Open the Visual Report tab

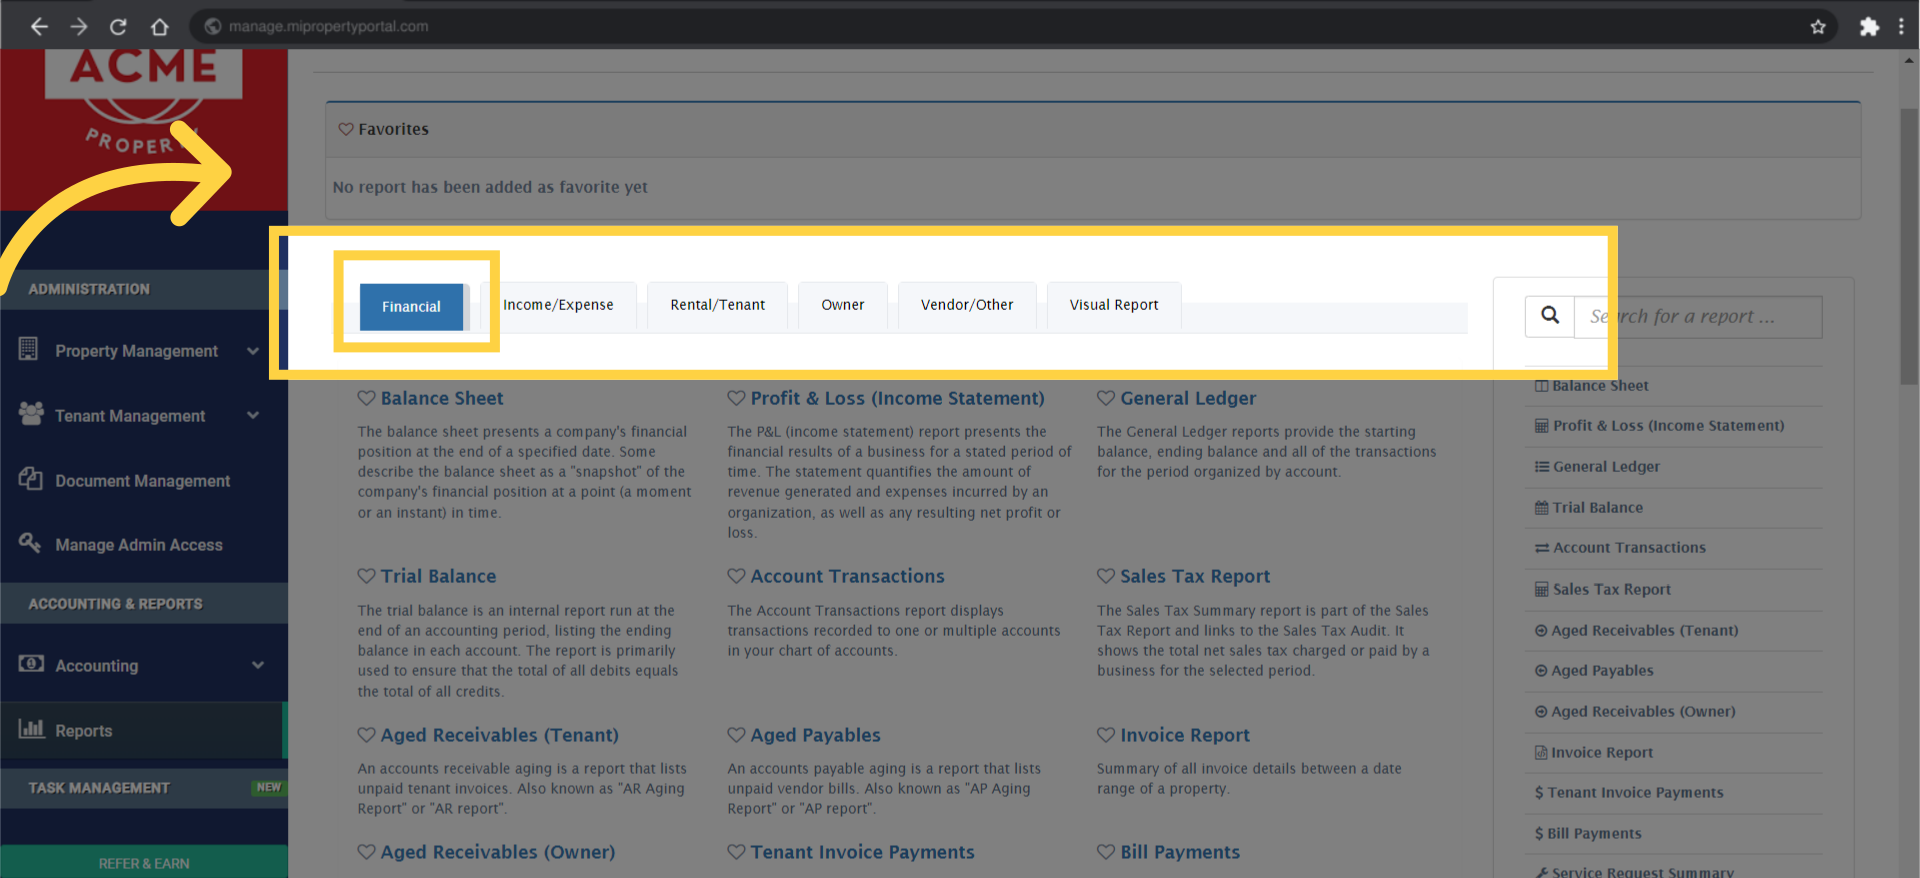tap(1114, 305)
